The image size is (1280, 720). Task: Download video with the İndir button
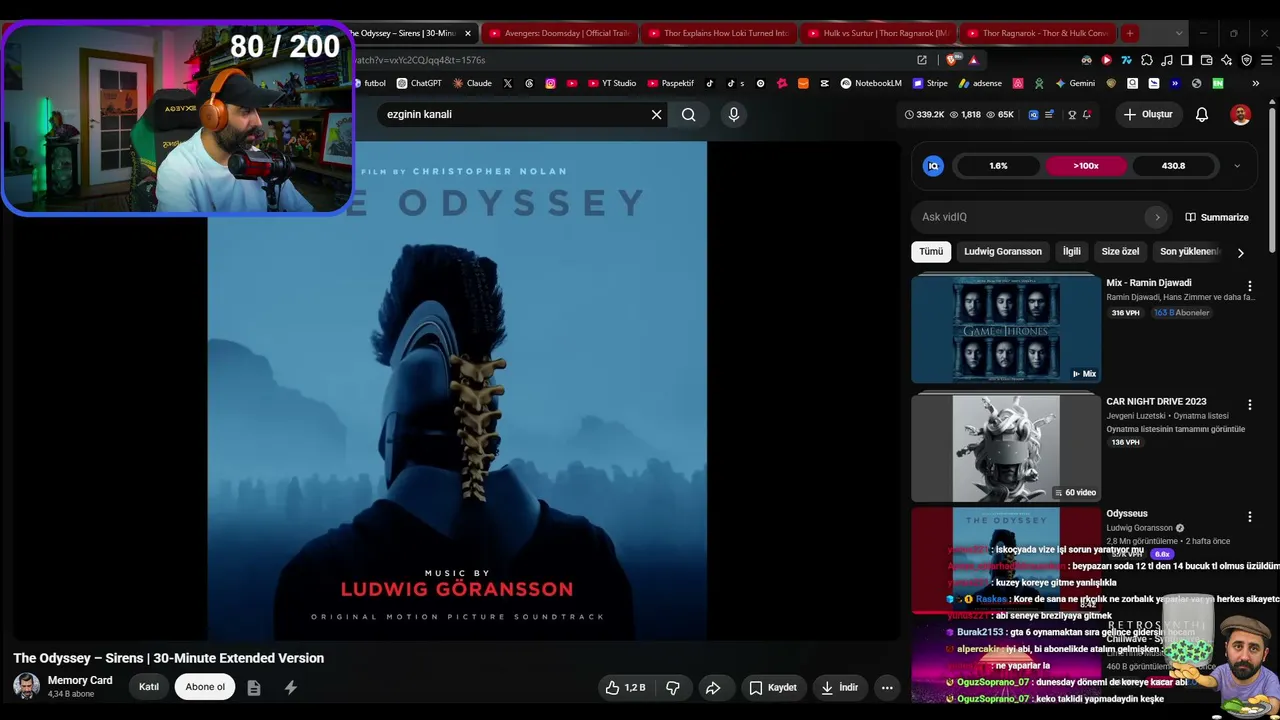pos(840,687)
